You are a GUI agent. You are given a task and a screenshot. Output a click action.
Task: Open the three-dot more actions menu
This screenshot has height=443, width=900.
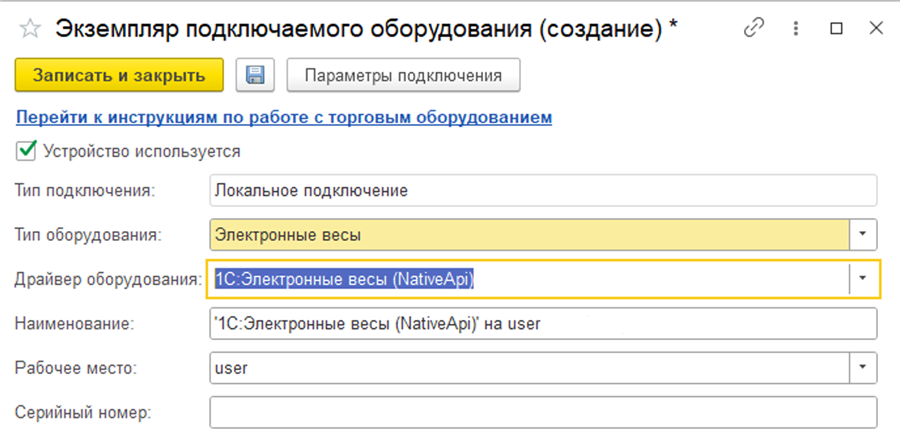(x=795, y=29)
